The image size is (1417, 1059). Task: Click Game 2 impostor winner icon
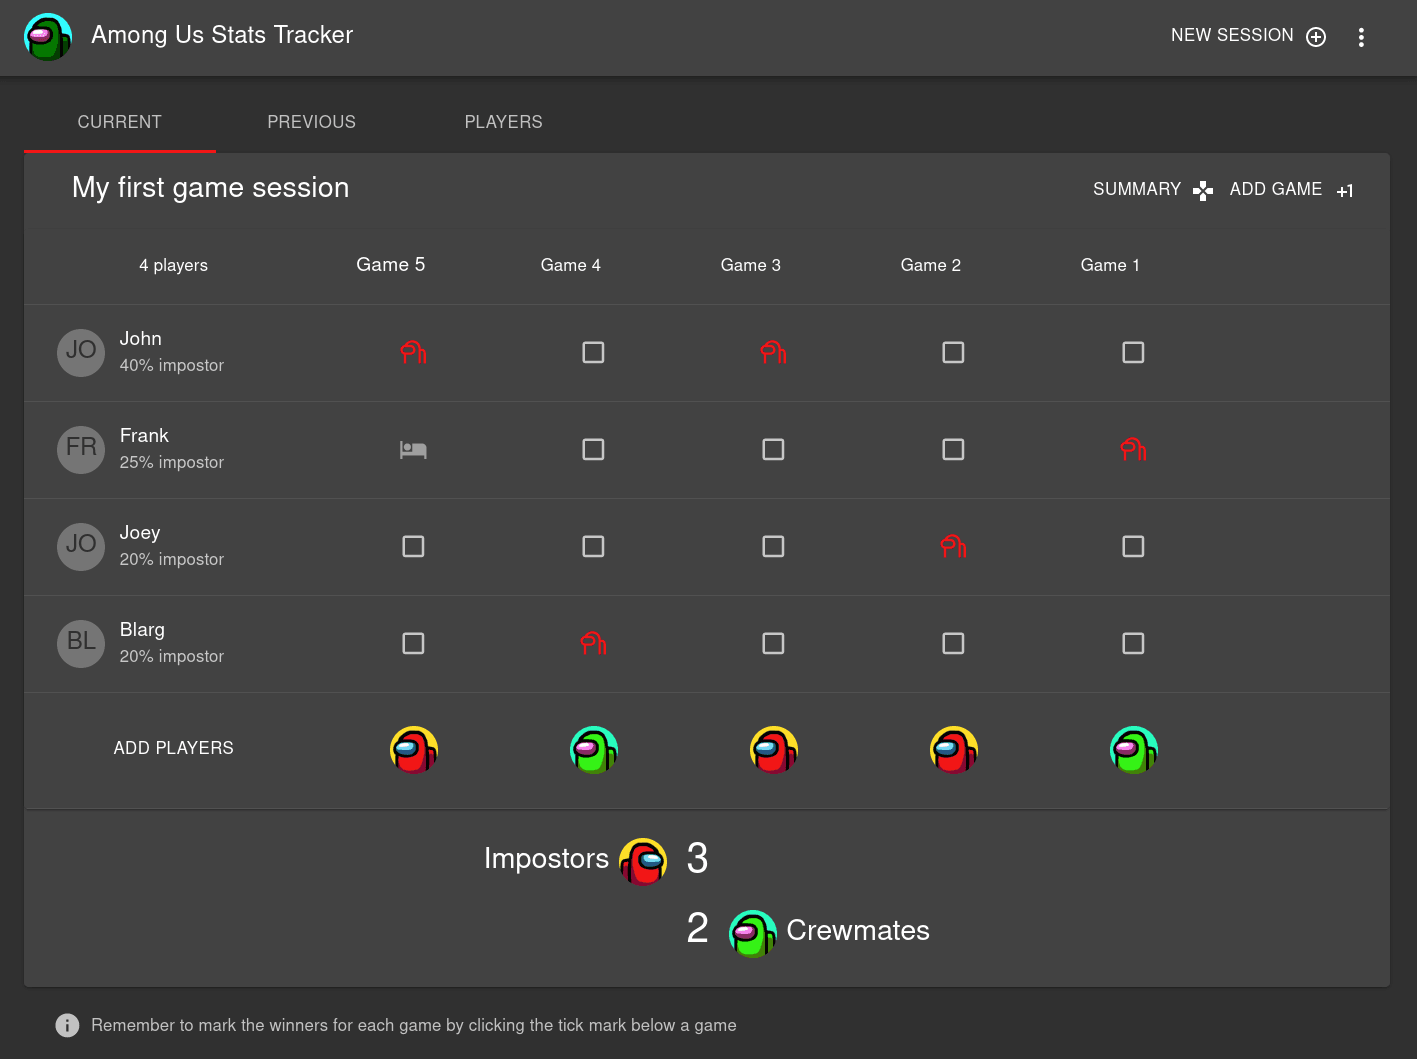(x=954, y=750)
